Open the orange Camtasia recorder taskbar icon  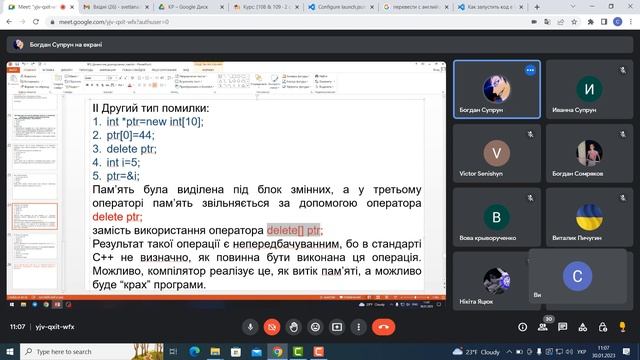pos(318,351)
